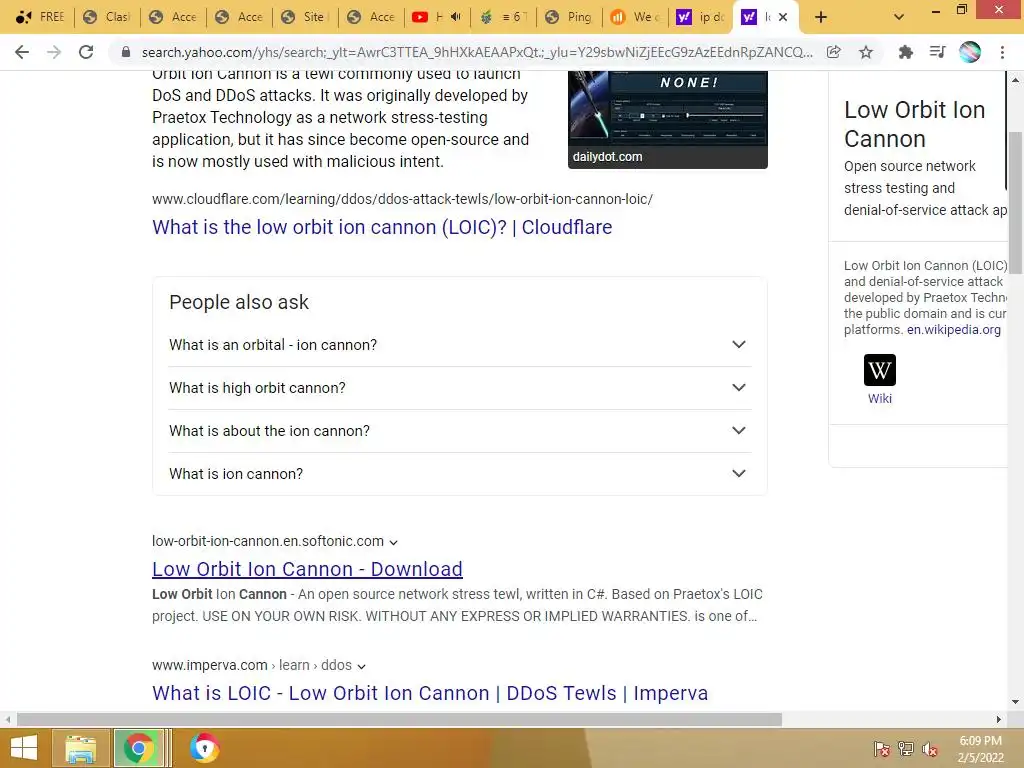
Task: Click the lock icon in address bar
Action: [126, 52]
